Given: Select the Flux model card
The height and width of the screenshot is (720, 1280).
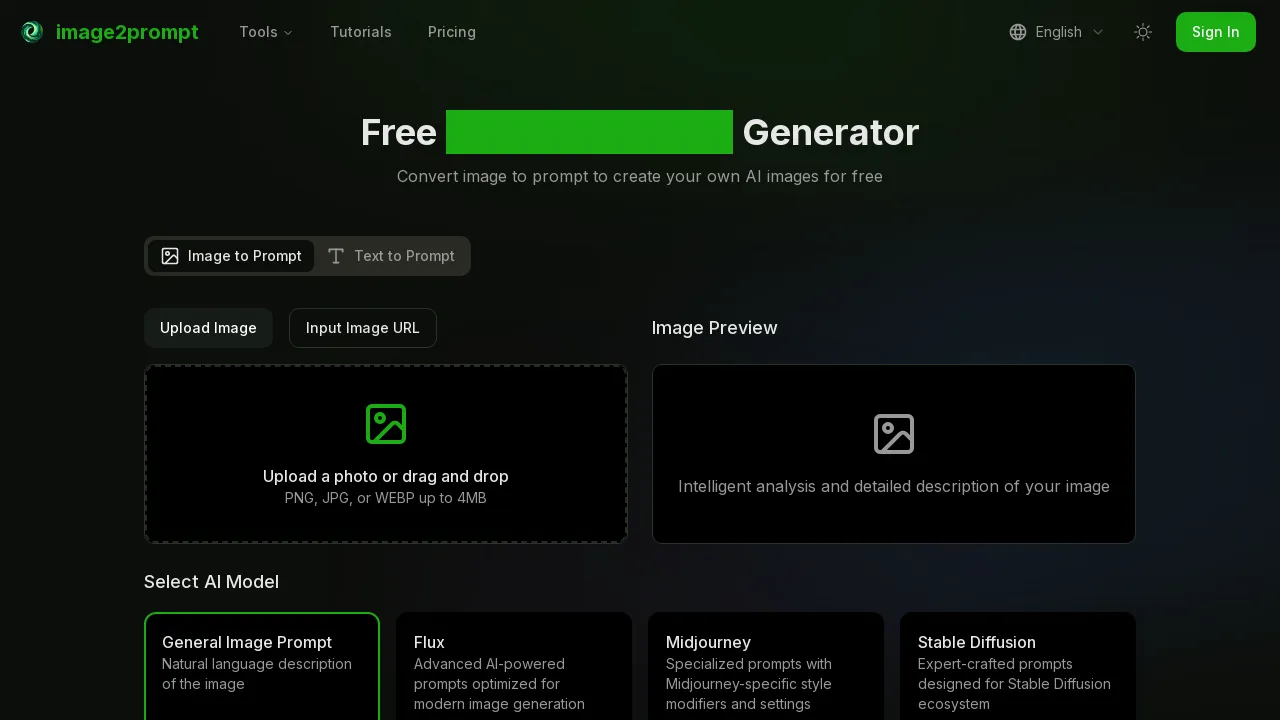Looking at the screenshot, I should coord(514,666).
